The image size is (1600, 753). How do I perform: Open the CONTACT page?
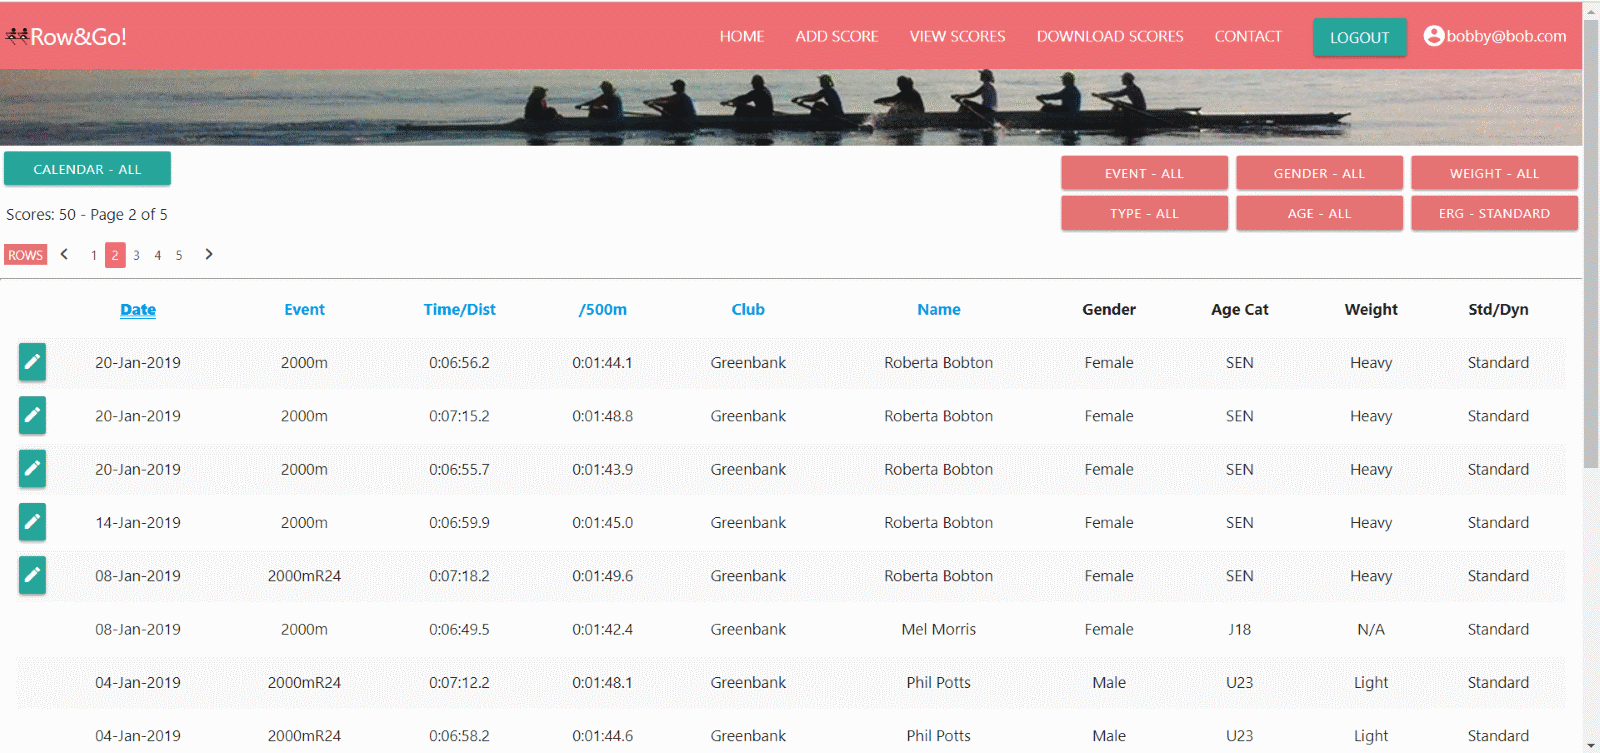coord(1248,36)
